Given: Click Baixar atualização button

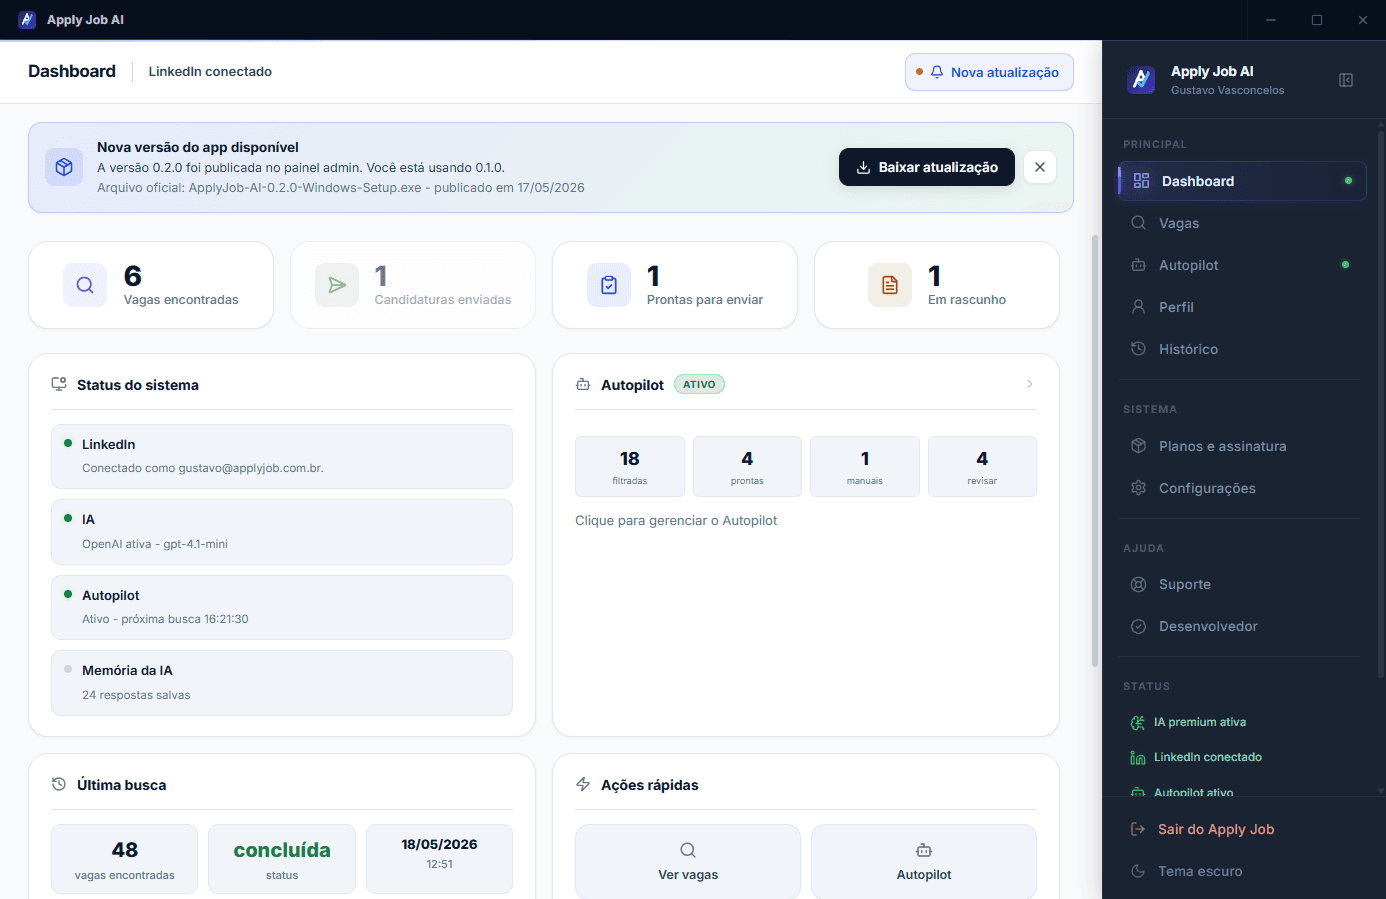Looking at the screenshot, I should click(927, 167).
